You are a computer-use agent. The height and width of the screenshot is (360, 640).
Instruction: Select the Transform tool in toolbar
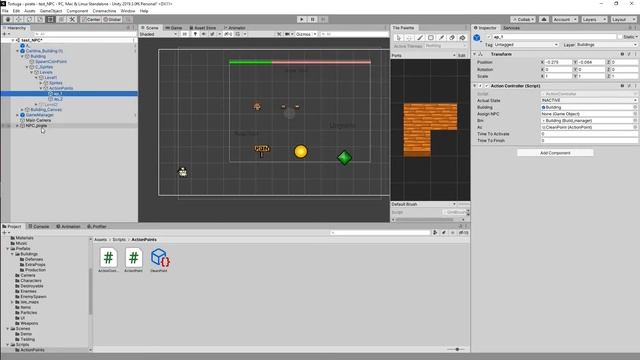click(x=61, y=19)
